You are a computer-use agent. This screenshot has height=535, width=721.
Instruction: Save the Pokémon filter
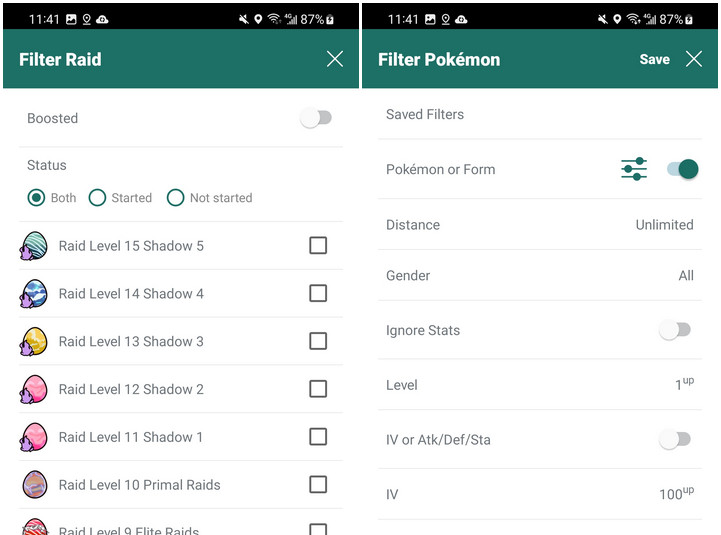point(654,59)
